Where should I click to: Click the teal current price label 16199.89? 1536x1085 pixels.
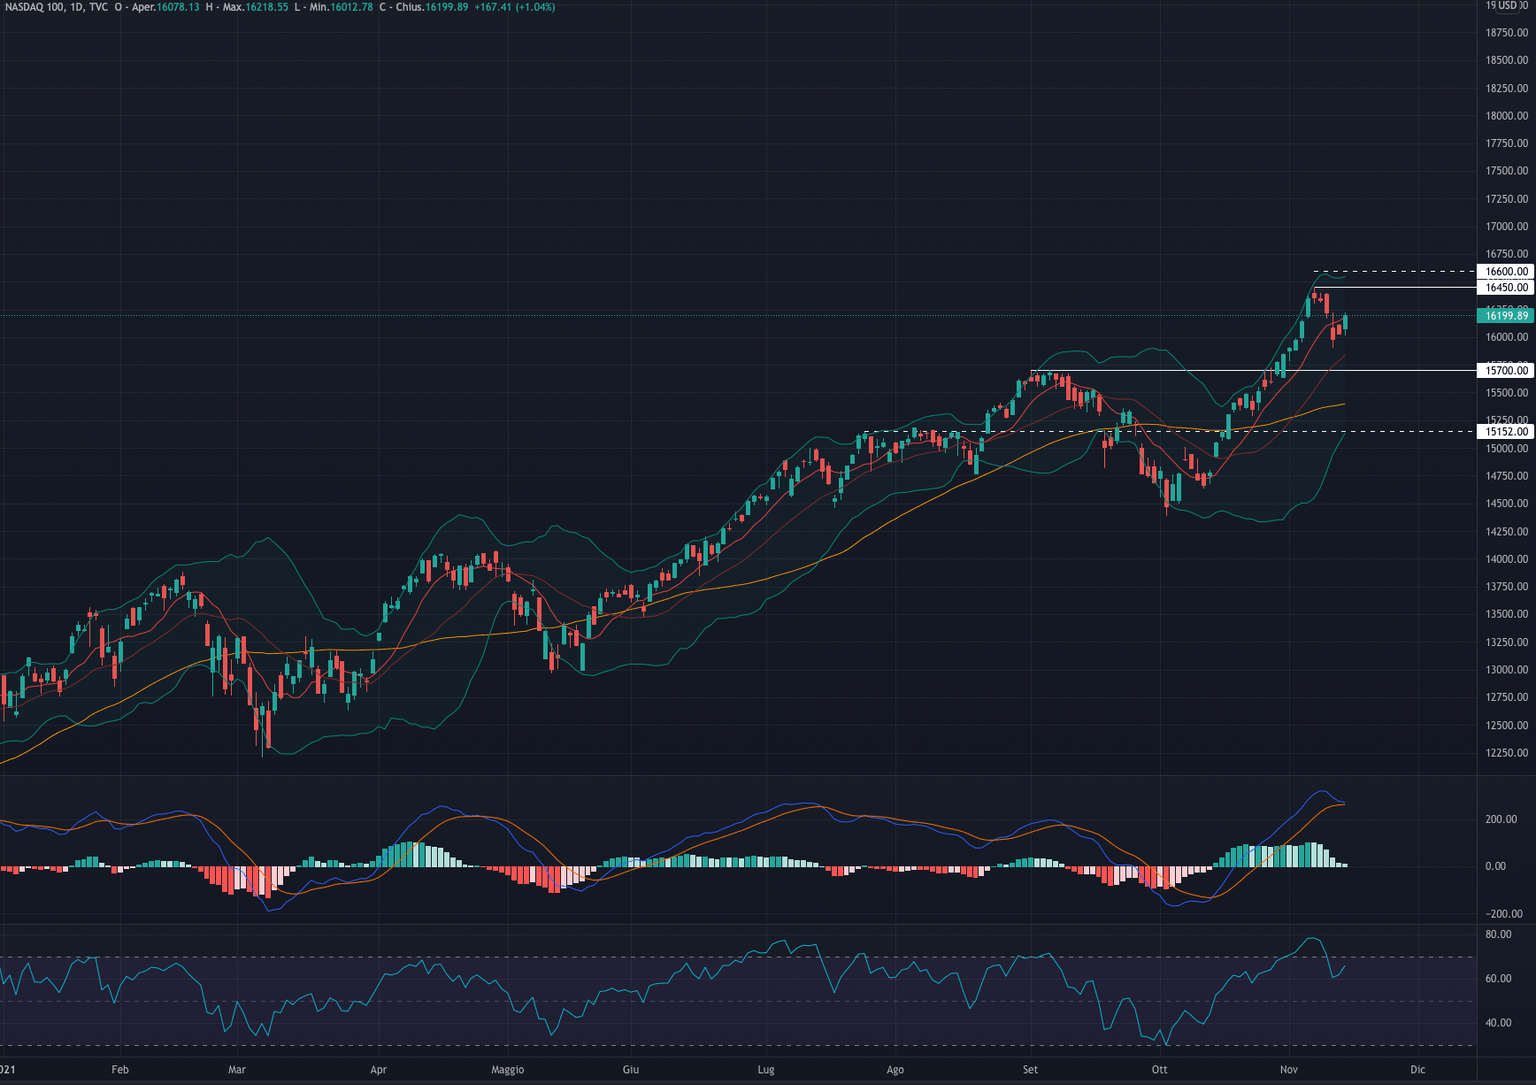(1504, 314)
